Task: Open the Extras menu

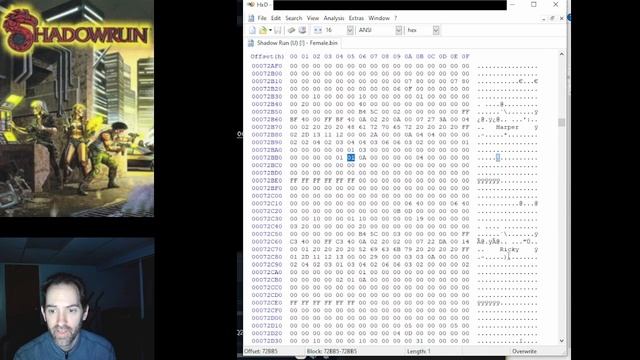Action: [356, 18]
